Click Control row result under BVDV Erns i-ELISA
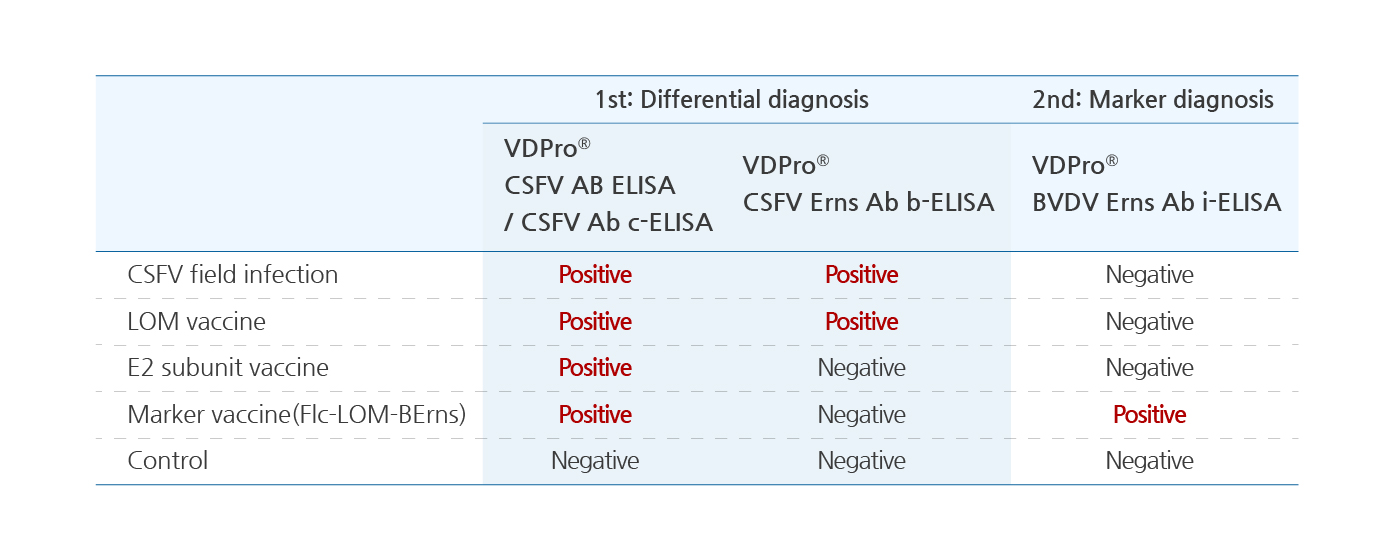The height and width of the screenshot is (553, 1400). coord(1150,461)
